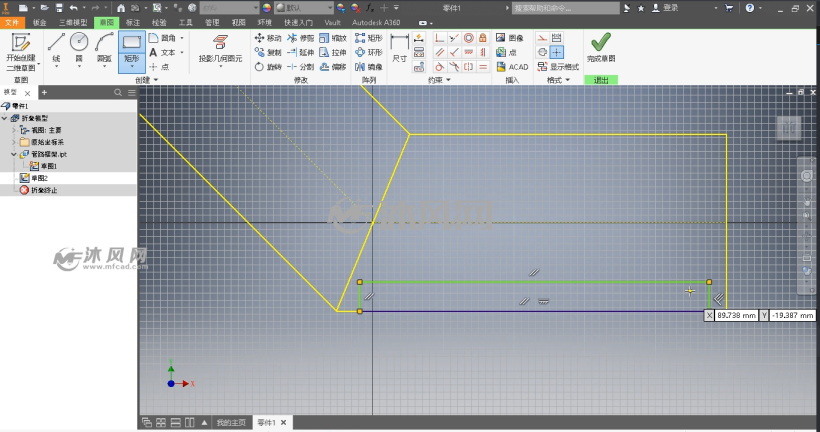Toggle Centerline format button
Image resolution: width=820 pixels, height=432 pixels.
542,52
